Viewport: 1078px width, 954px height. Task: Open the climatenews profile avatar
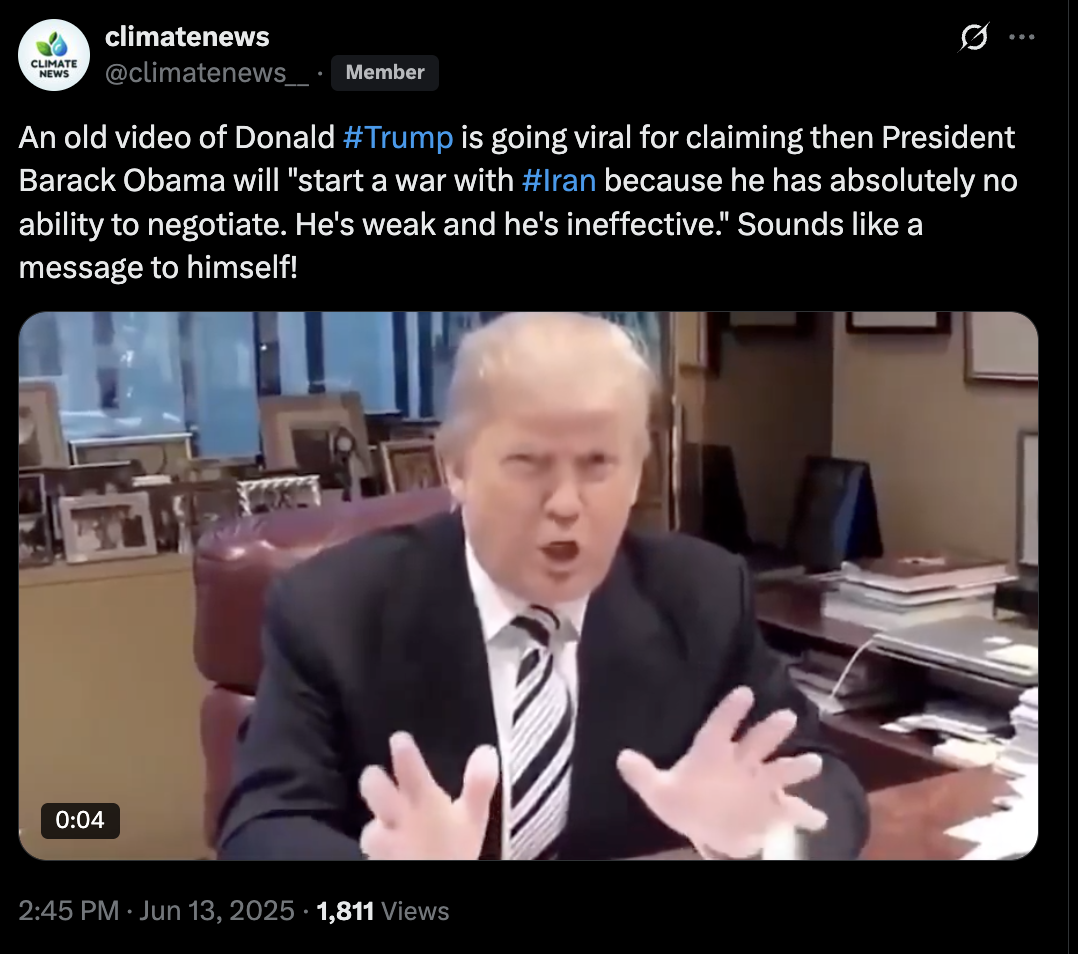(54, 55)
